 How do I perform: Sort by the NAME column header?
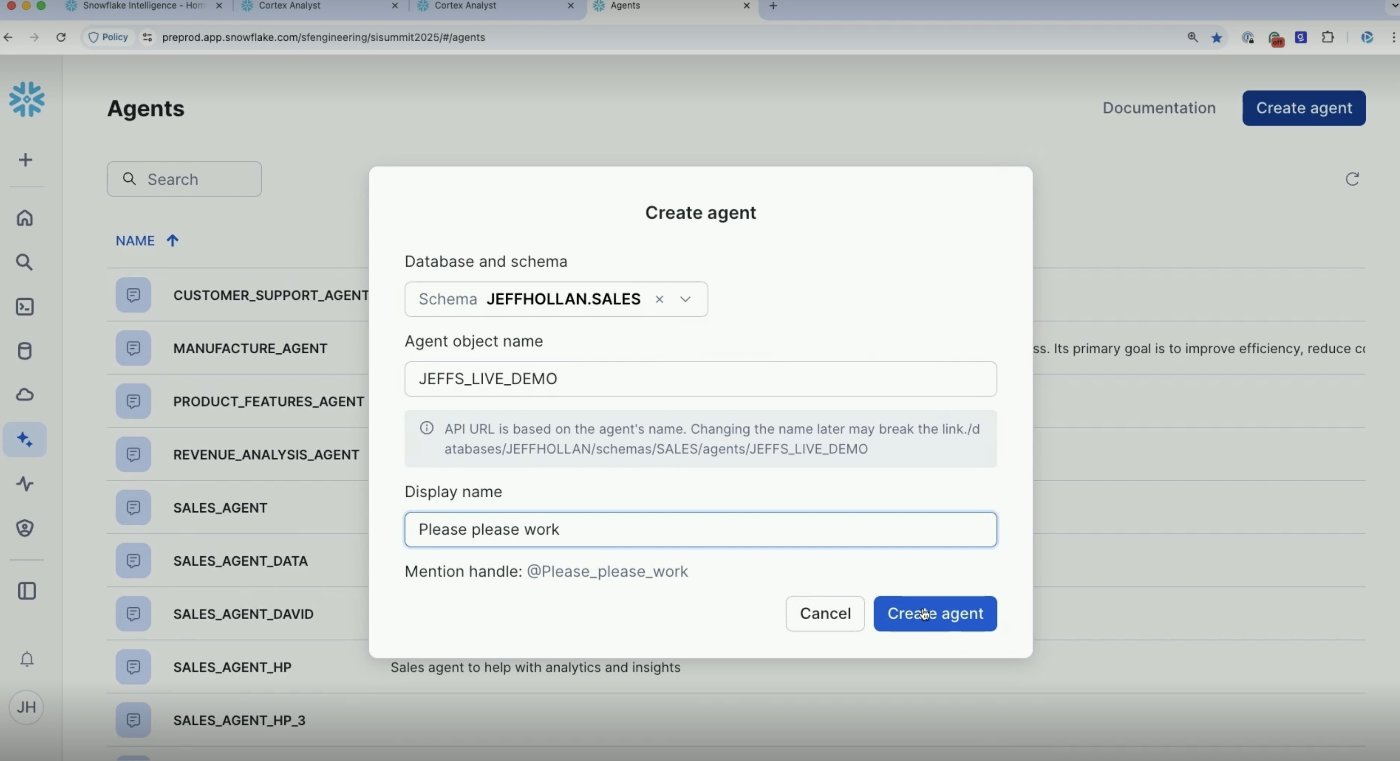135,241
